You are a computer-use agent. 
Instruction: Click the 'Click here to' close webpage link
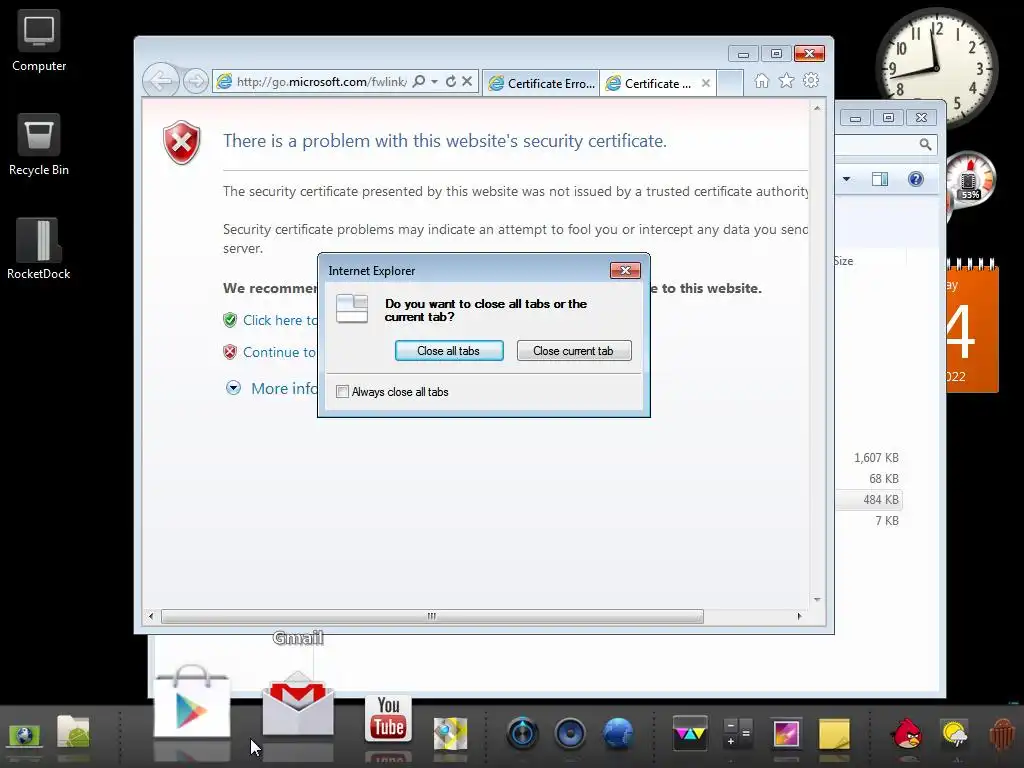point(280,320)
